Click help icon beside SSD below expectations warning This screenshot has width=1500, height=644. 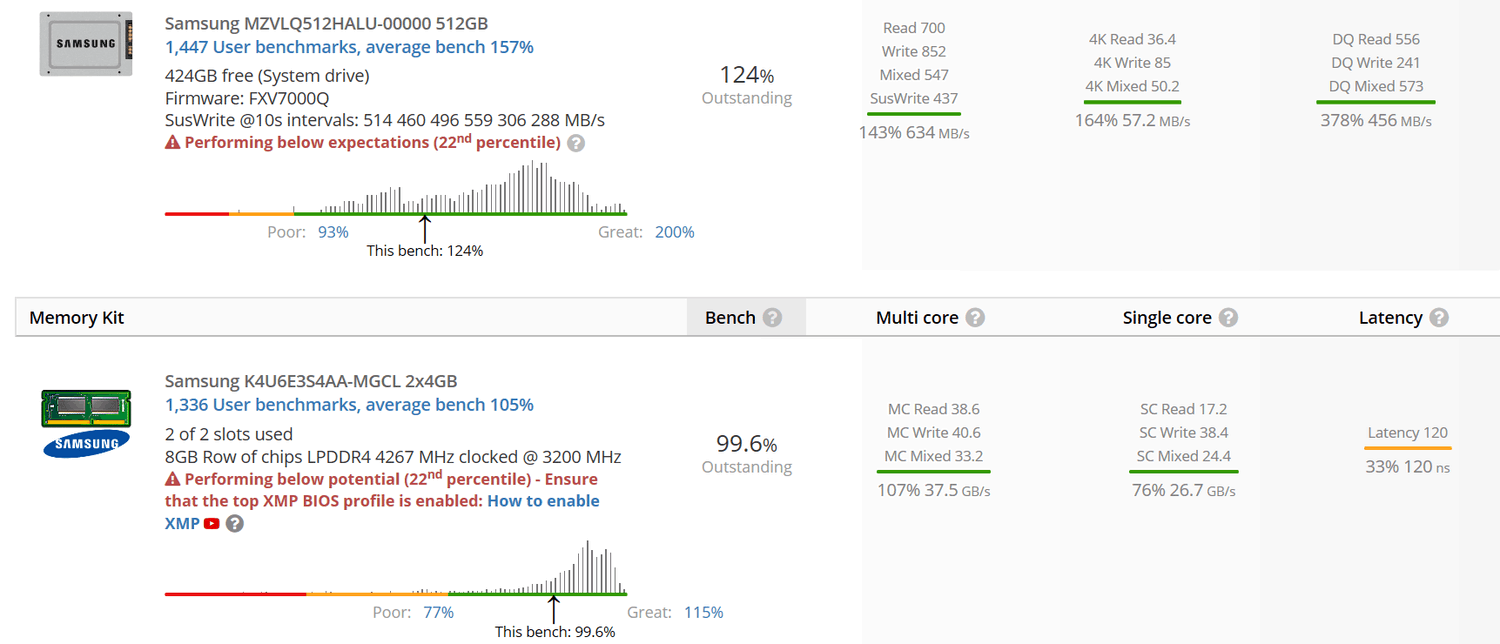pyautogui.click(x=576, y=143)
